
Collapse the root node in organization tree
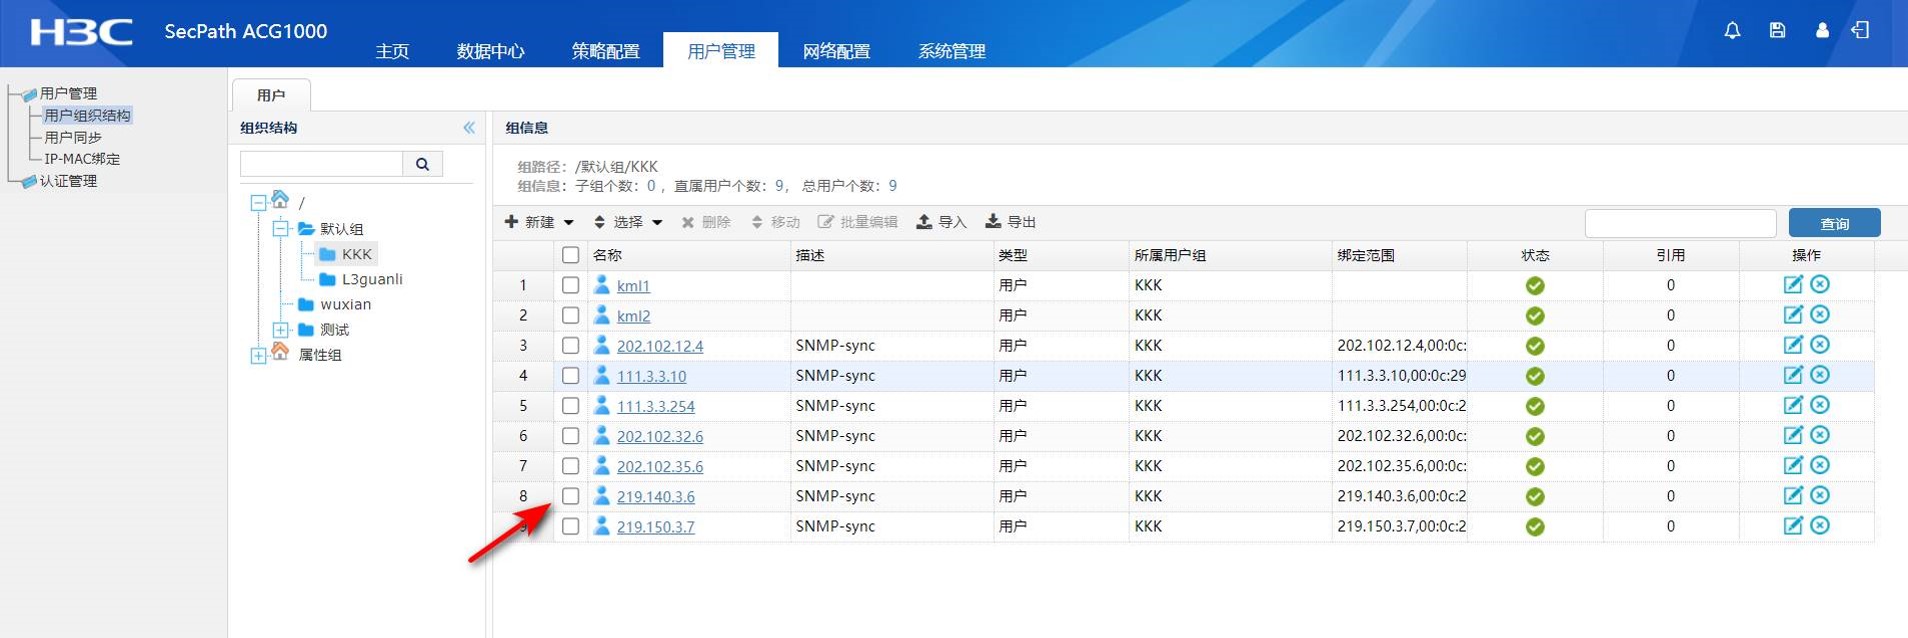point(258,203)
